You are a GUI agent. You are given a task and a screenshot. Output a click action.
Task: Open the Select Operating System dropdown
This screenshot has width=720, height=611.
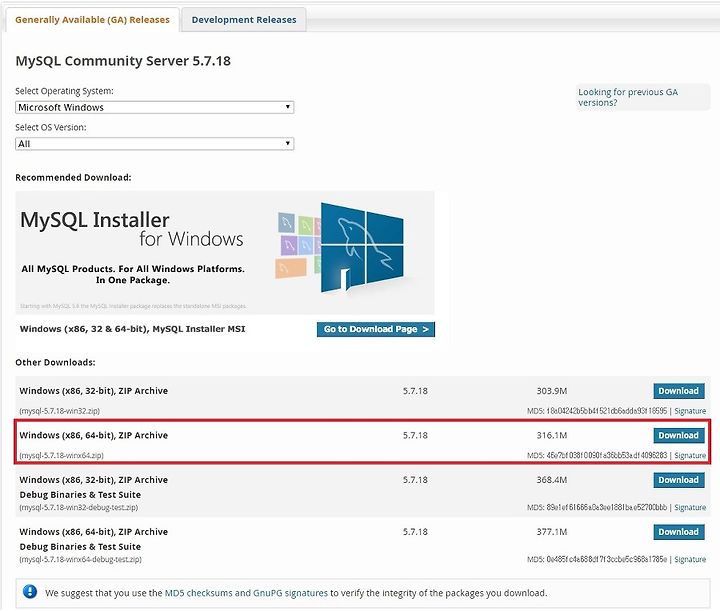click(154, 107)
